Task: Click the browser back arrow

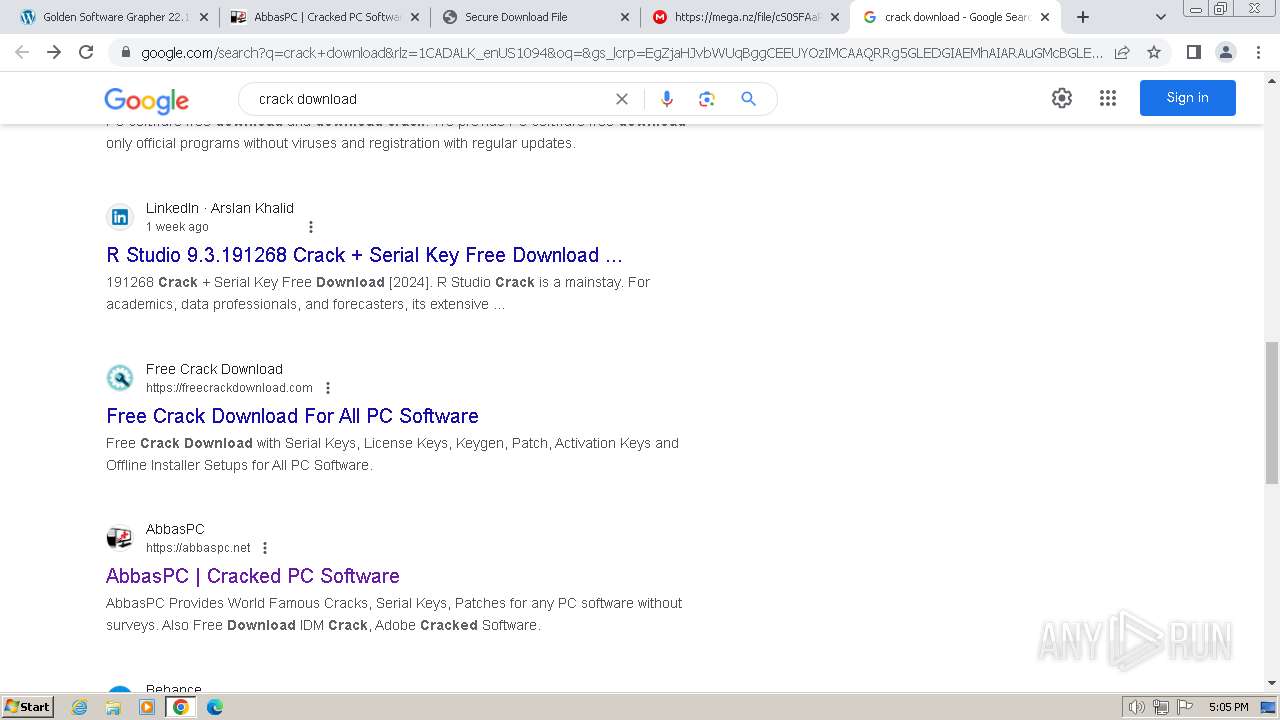Action: click(x=22, y=52)
